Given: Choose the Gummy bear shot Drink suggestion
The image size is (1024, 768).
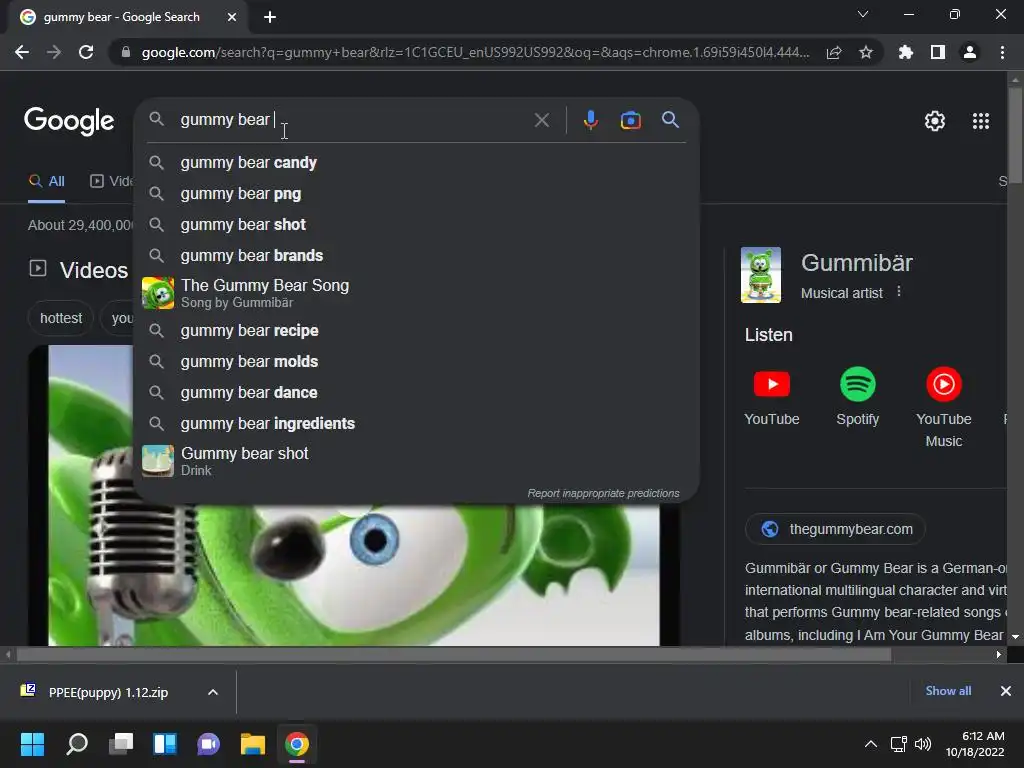Looking at the screenshot, I should pos(416,461).
